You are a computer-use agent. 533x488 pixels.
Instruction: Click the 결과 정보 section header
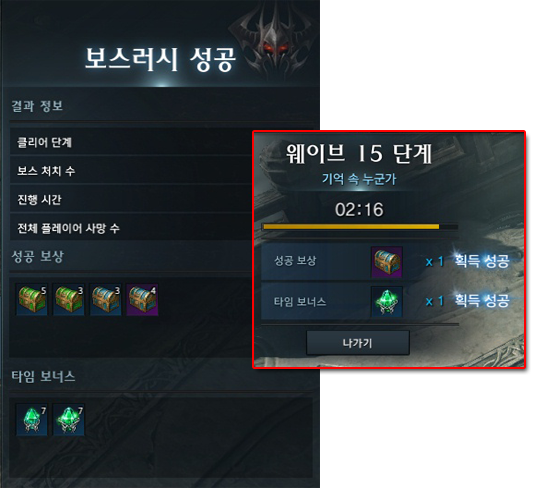click(37, 106)
